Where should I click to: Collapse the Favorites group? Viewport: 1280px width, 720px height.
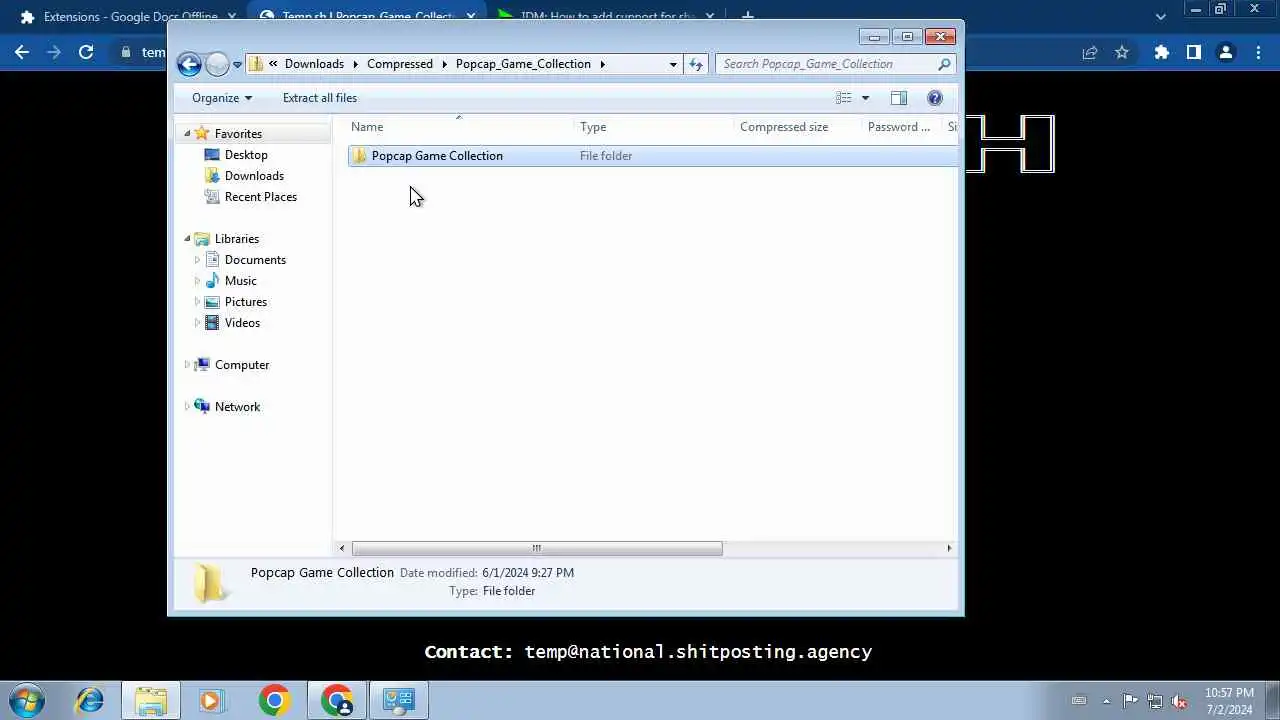[x=187, y=134]
